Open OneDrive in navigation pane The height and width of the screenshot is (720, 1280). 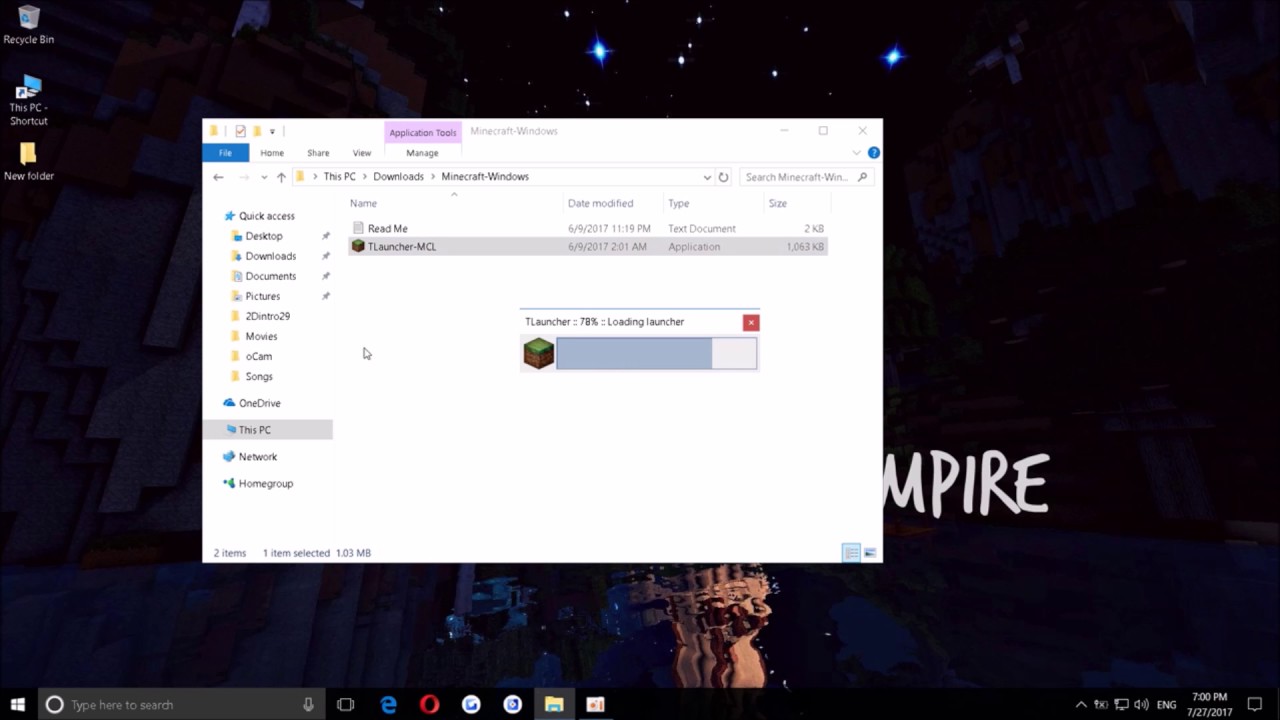click(259, 403)
